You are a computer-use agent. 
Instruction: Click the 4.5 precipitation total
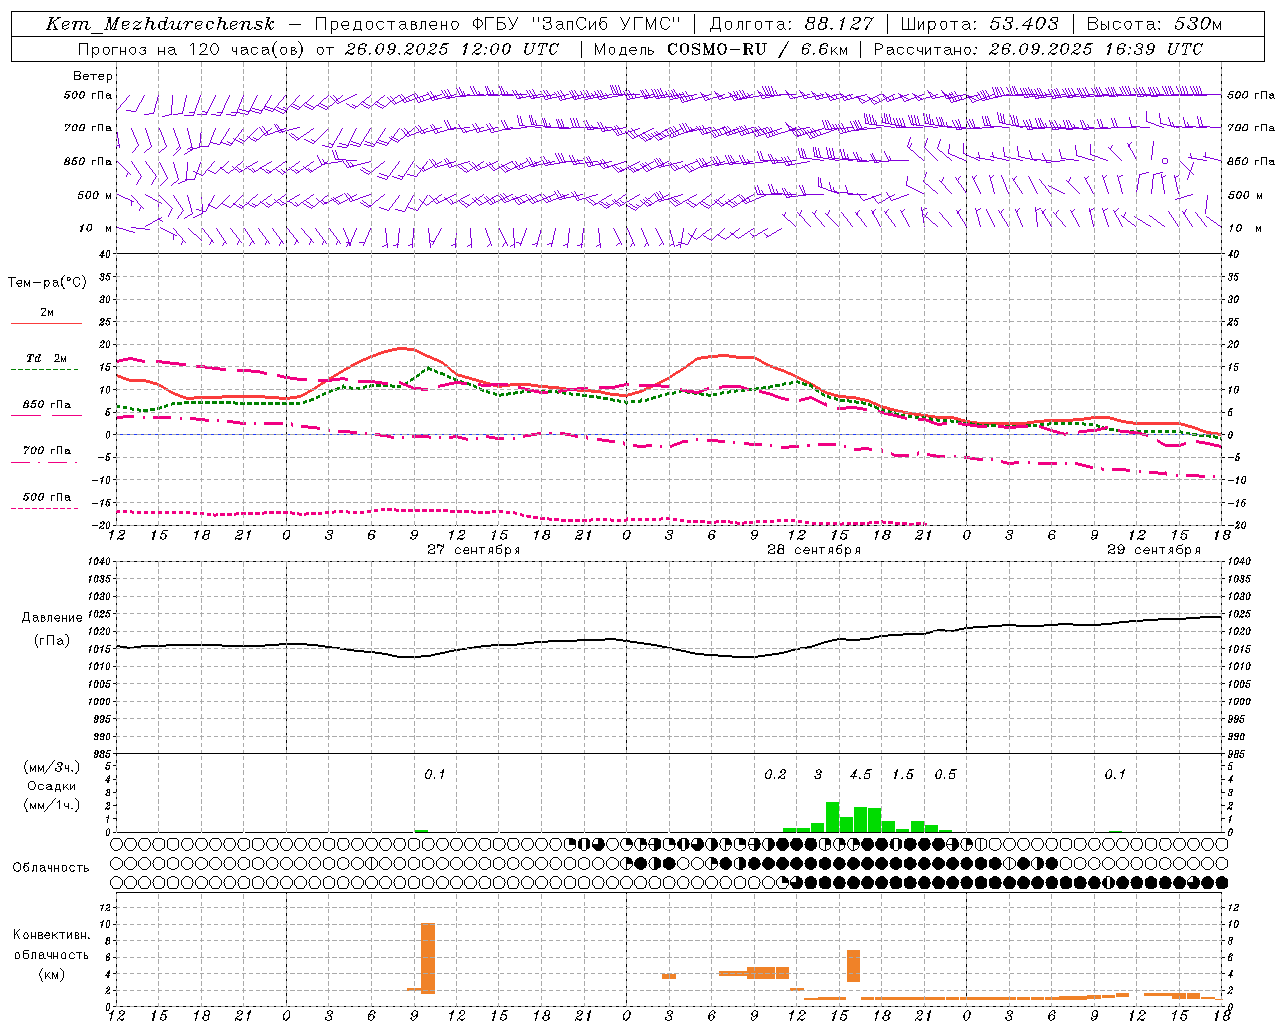pos(860,774)
